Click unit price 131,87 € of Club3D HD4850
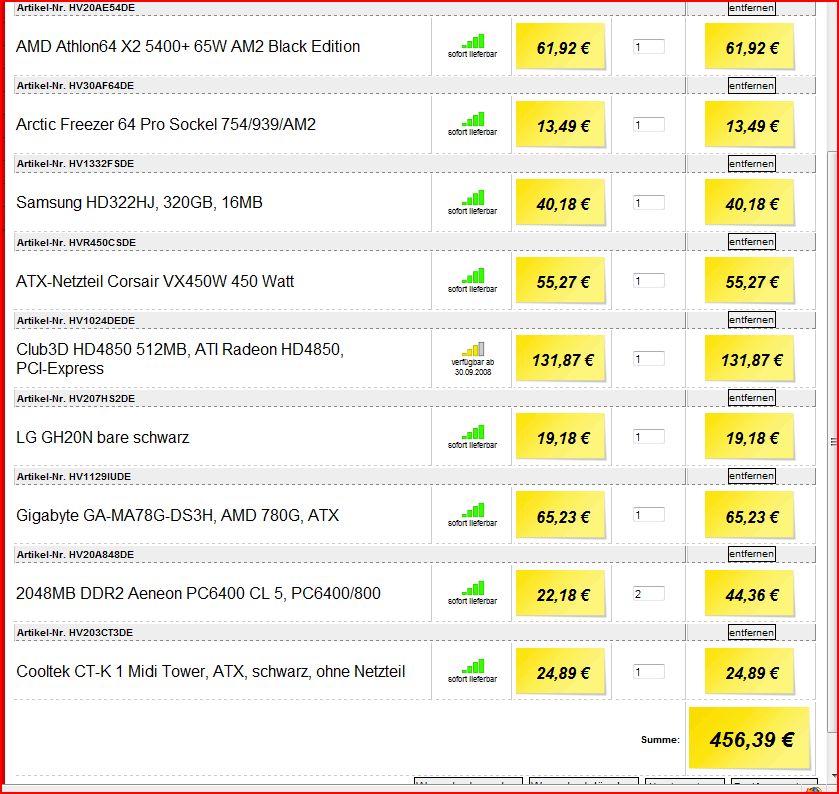The height and width of the screenshot is (794, 839). (x=561, y=360)
